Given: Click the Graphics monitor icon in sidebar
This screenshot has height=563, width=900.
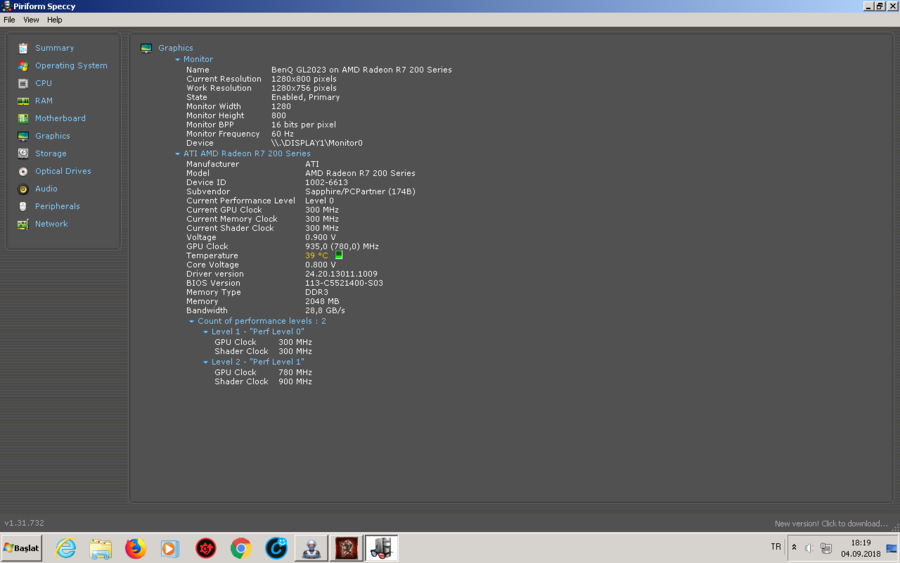Looking at the screenshot, I should [x=23, y=137].
